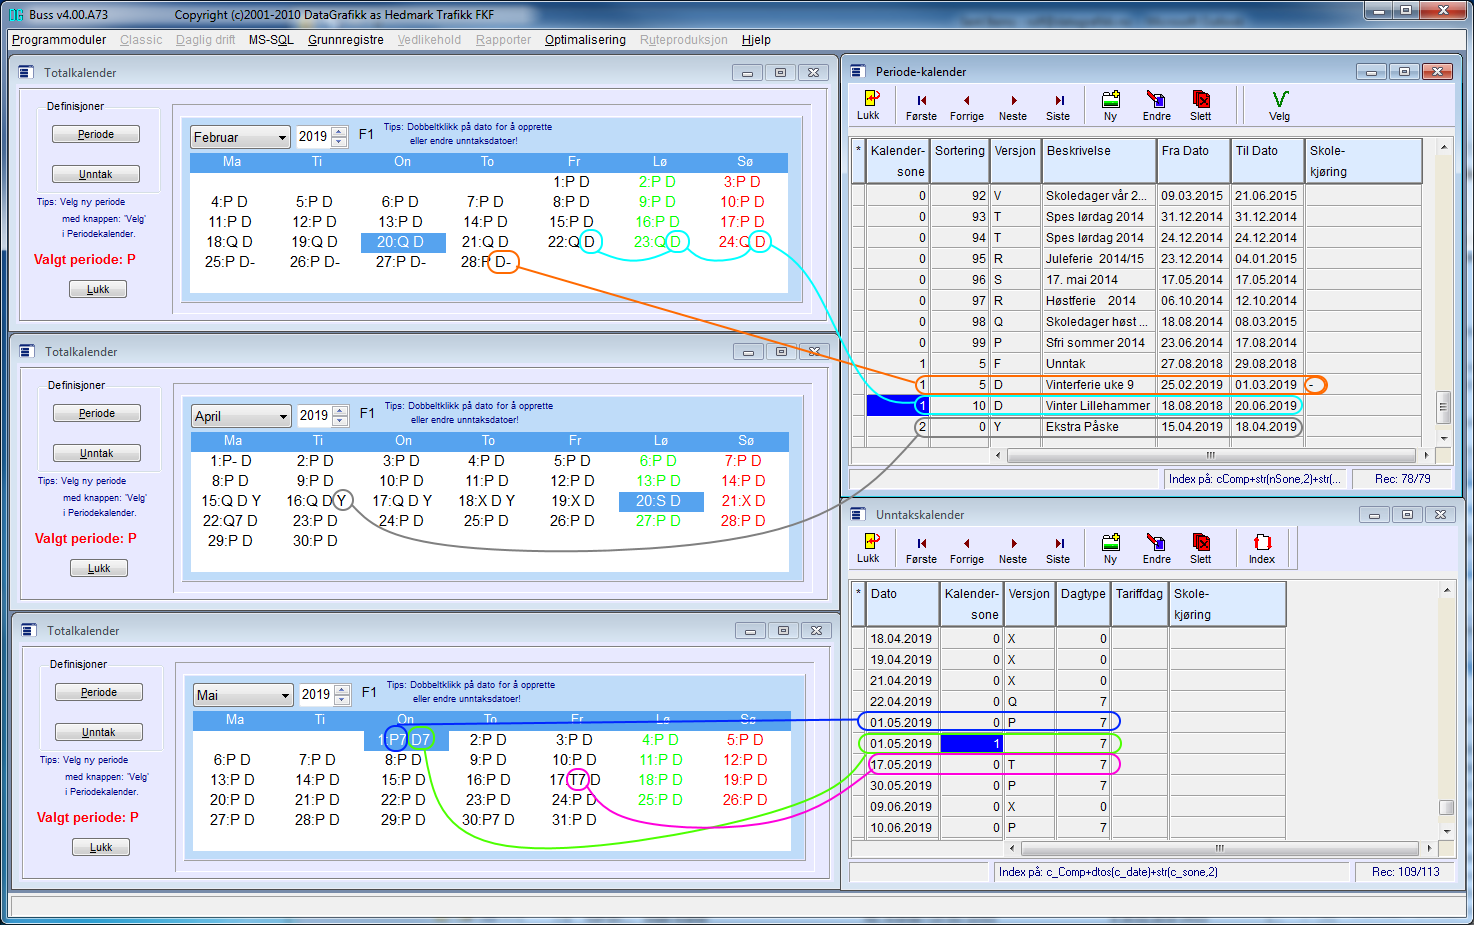Viewport: 1474px width, 925px height.
Task: Click Dagtype column header in Unntakskalender
Action: point(1083,604)
